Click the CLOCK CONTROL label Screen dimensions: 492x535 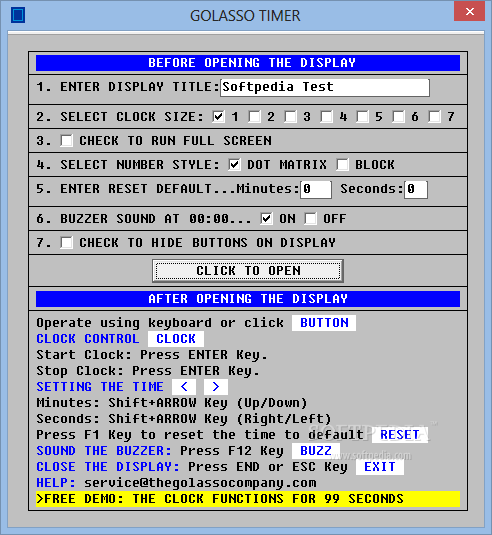[88, 339]
